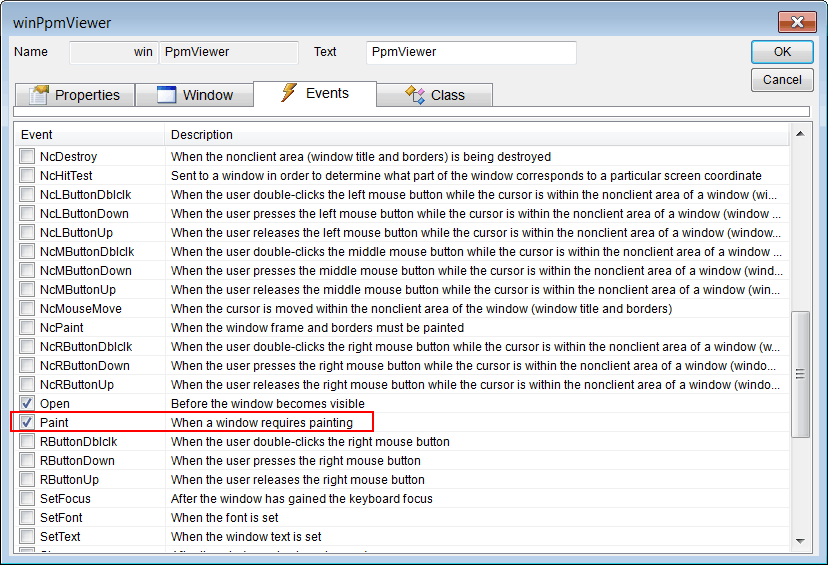The image size is (828, 565).
Task: Click the Events tab lightning bolt icon
Action: click(x=289, y=92)
